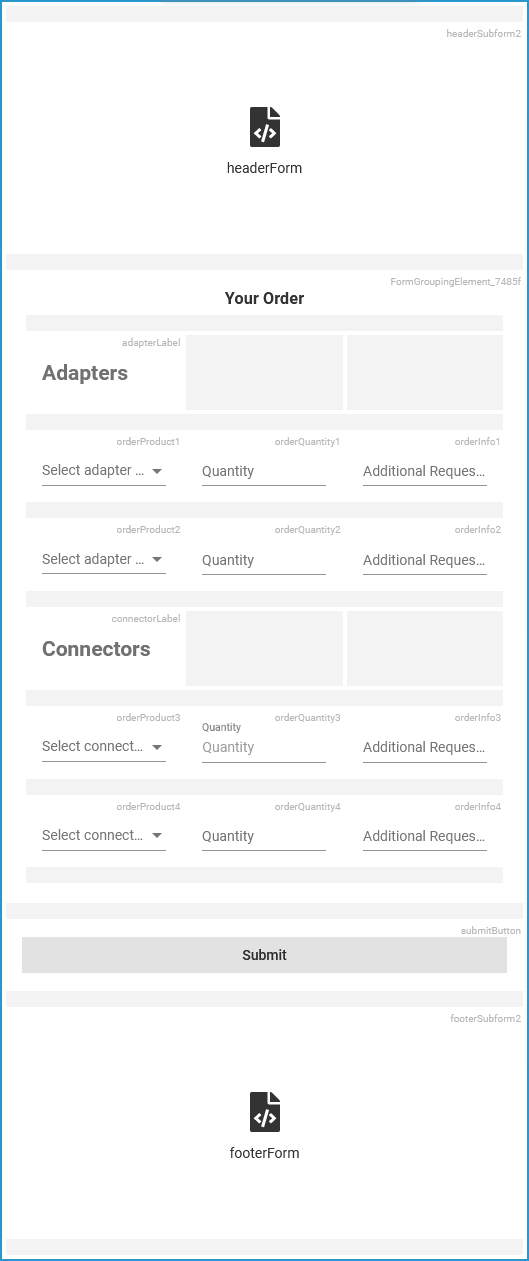Click the Submit button

click(x=264, y=955)
